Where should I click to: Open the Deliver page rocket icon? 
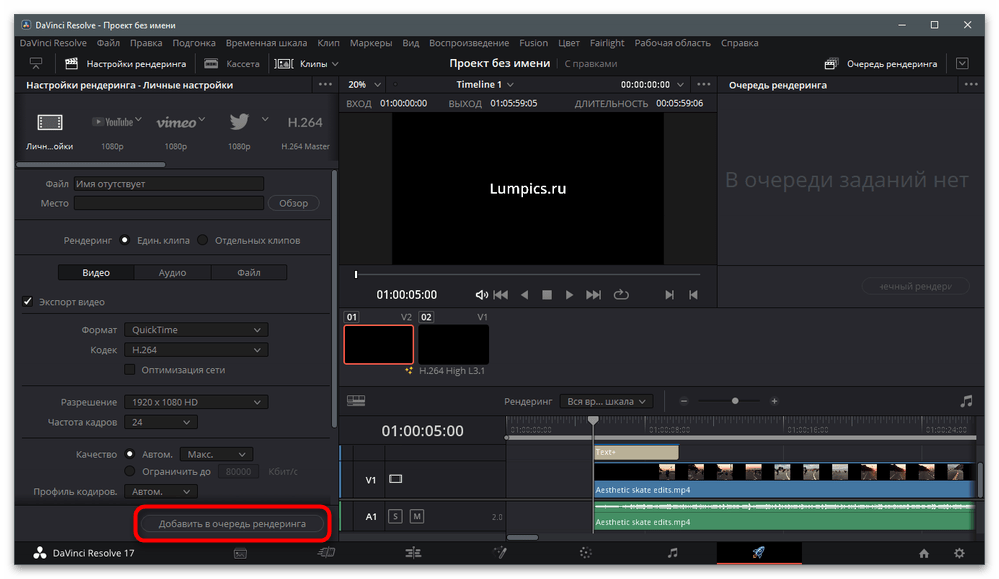(x=758, y=552)
